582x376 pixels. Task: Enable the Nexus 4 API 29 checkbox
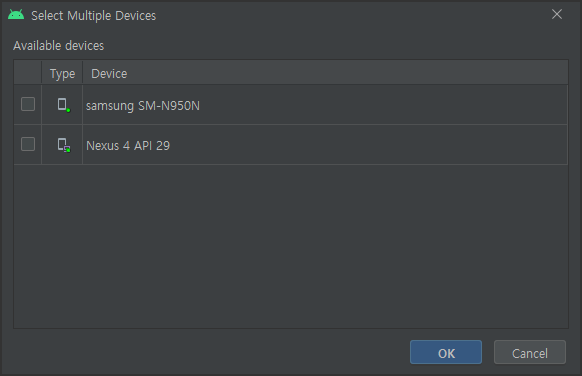coord(28,144)
